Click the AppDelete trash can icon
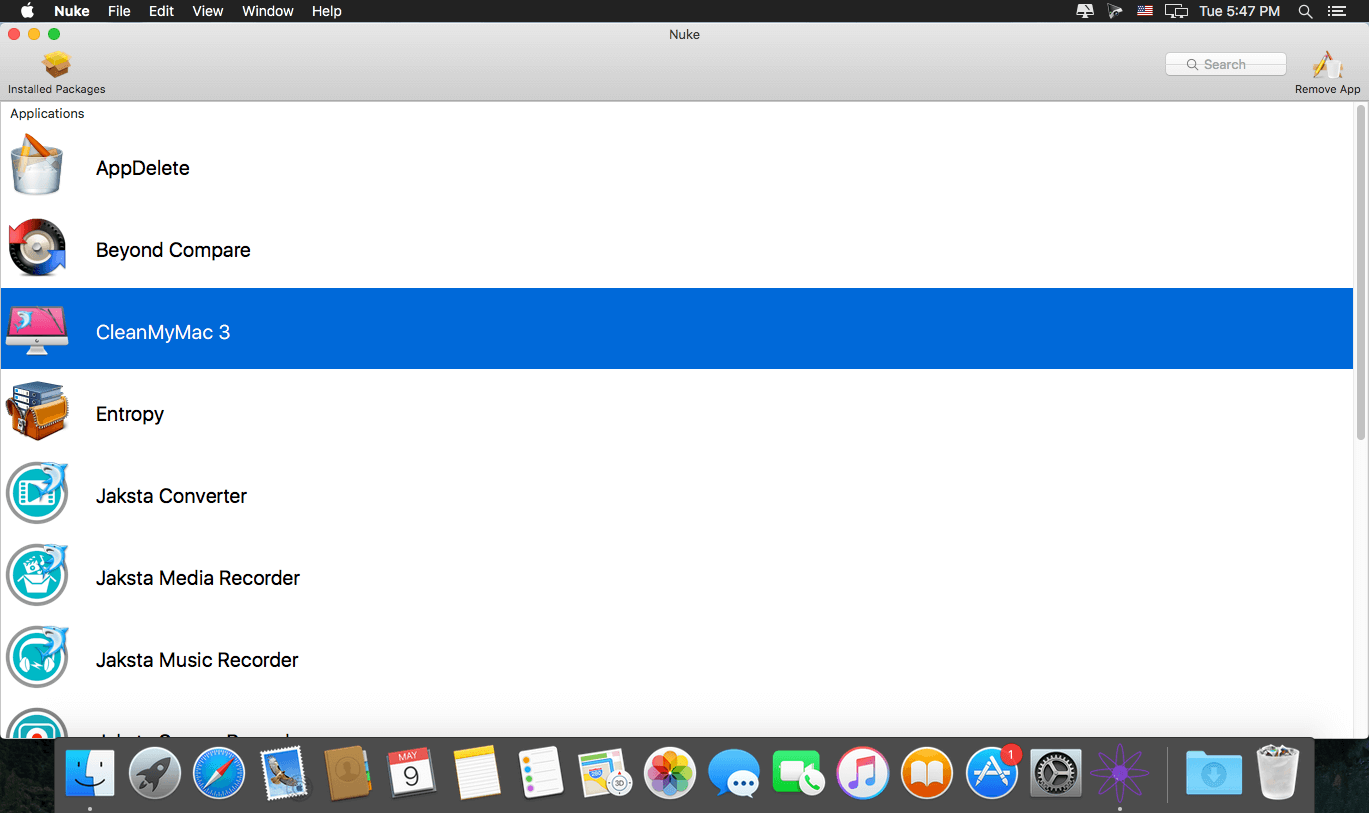The width and height of the screenshot is (1369, 813). [x=37, y=166]
